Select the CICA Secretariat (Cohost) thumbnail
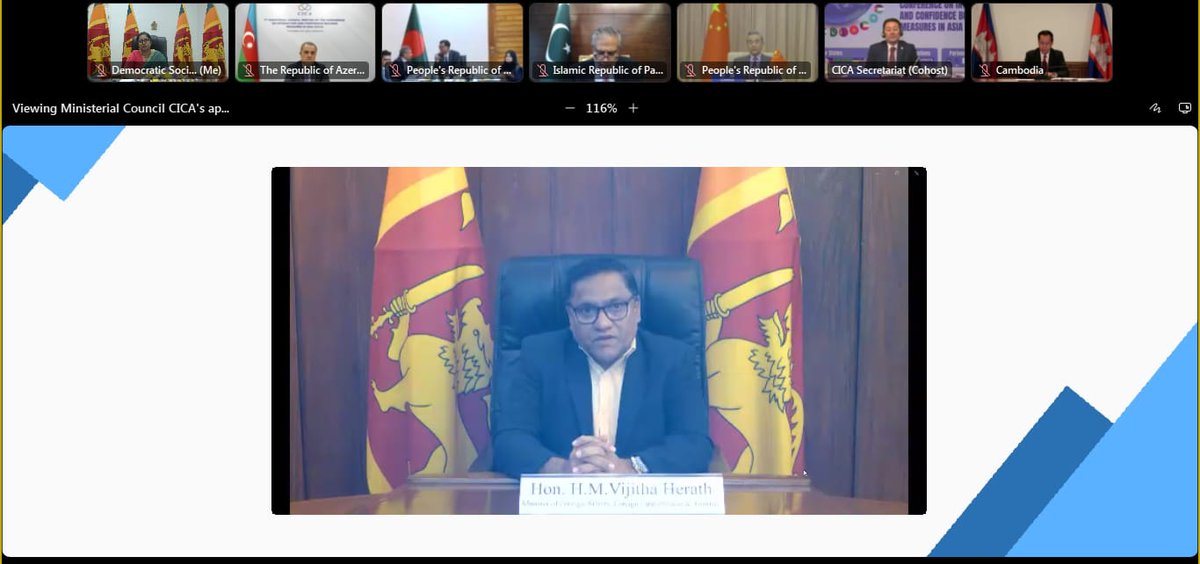Viewport: 1200px width, 564px height. click(x=894, y=42)
